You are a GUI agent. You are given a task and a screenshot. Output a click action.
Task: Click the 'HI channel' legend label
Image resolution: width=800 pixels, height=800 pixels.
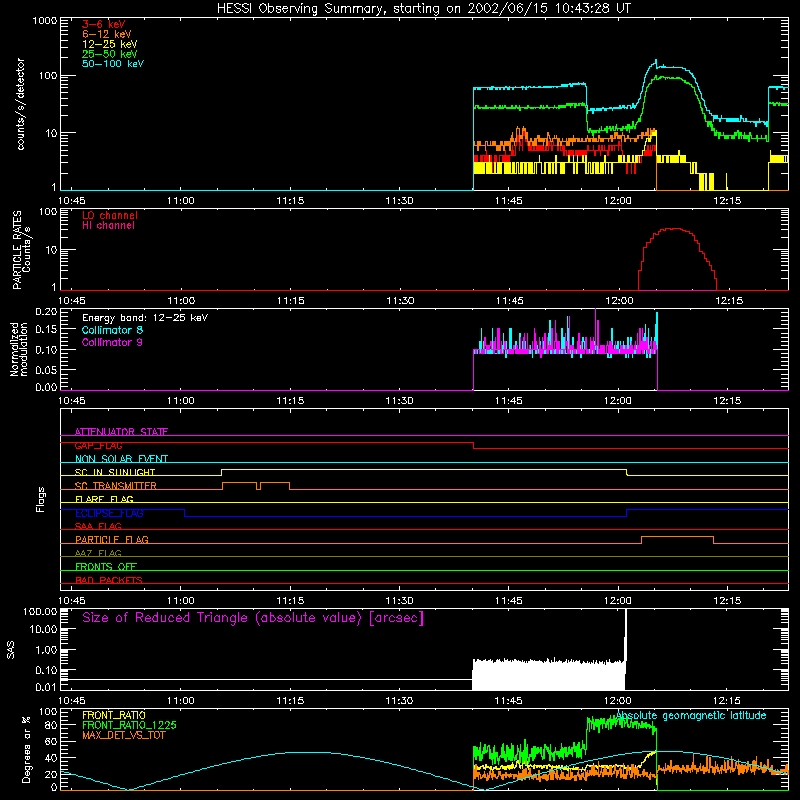tap(108, 226)
